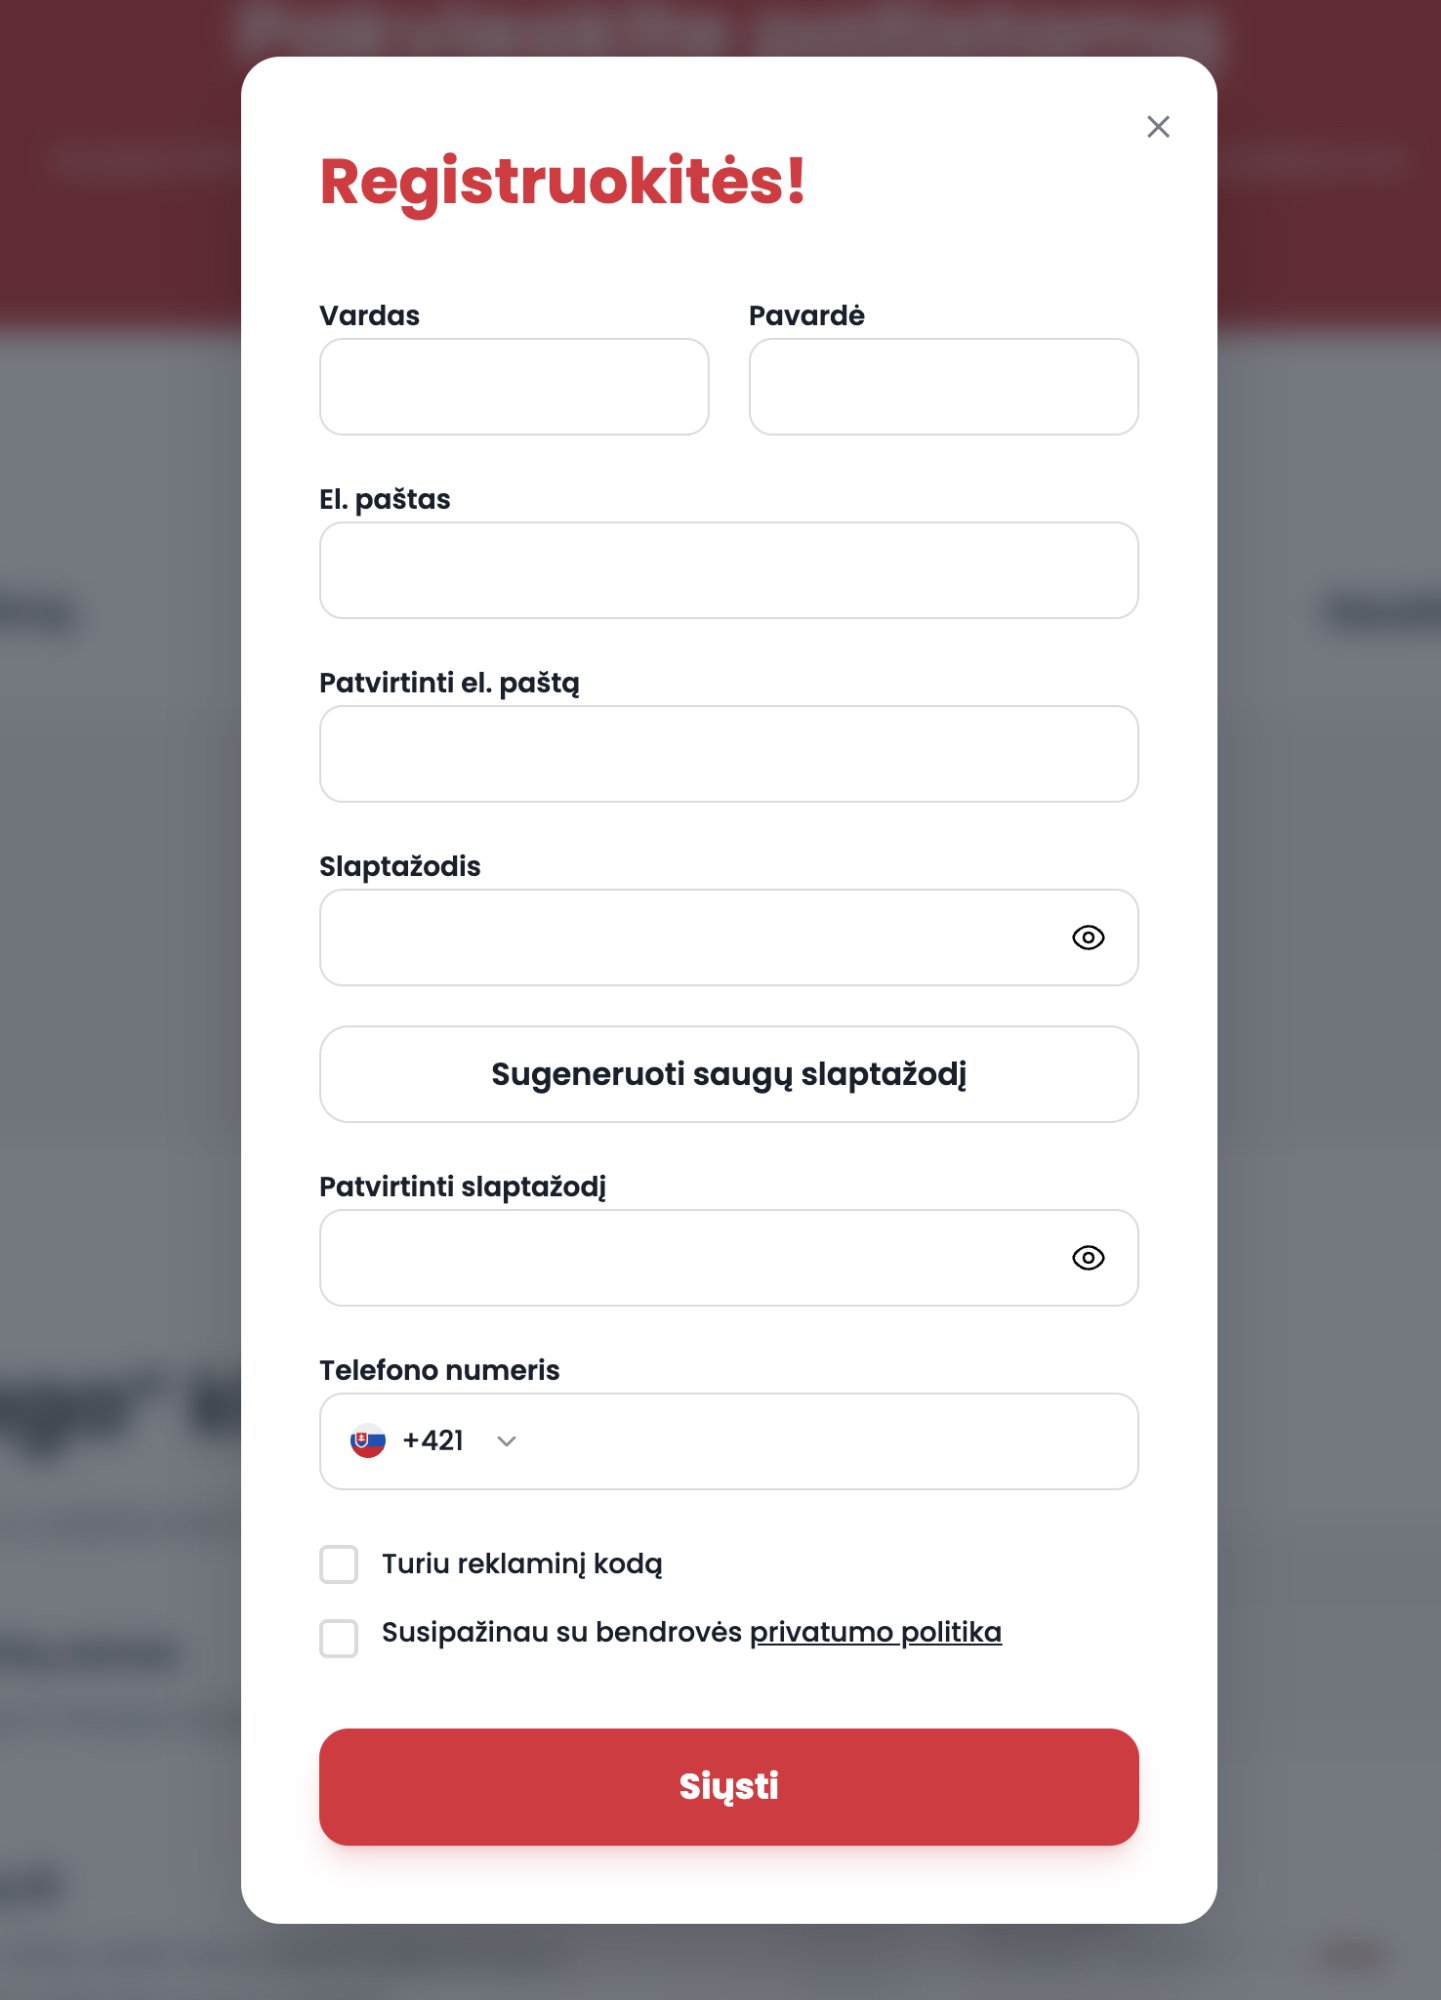Show password with the eye icon in Slaptažodis
The height and width of the screenshot is (2000, 1441).
[x=1088, y=938]
